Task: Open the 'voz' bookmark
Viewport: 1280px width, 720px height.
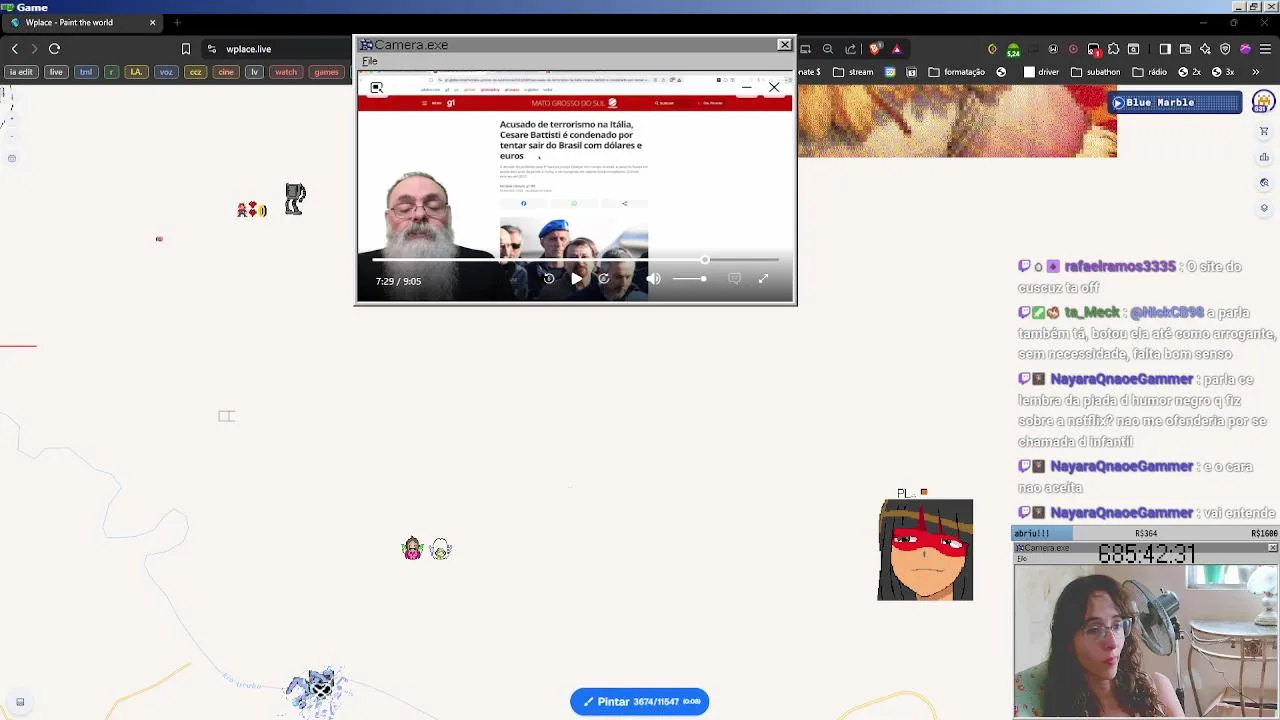Action: [x=166, y=72]
